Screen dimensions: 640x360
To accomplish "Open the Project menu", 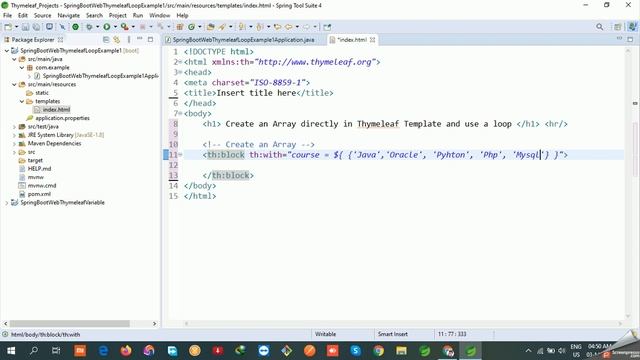I will [x=118, y=16].
